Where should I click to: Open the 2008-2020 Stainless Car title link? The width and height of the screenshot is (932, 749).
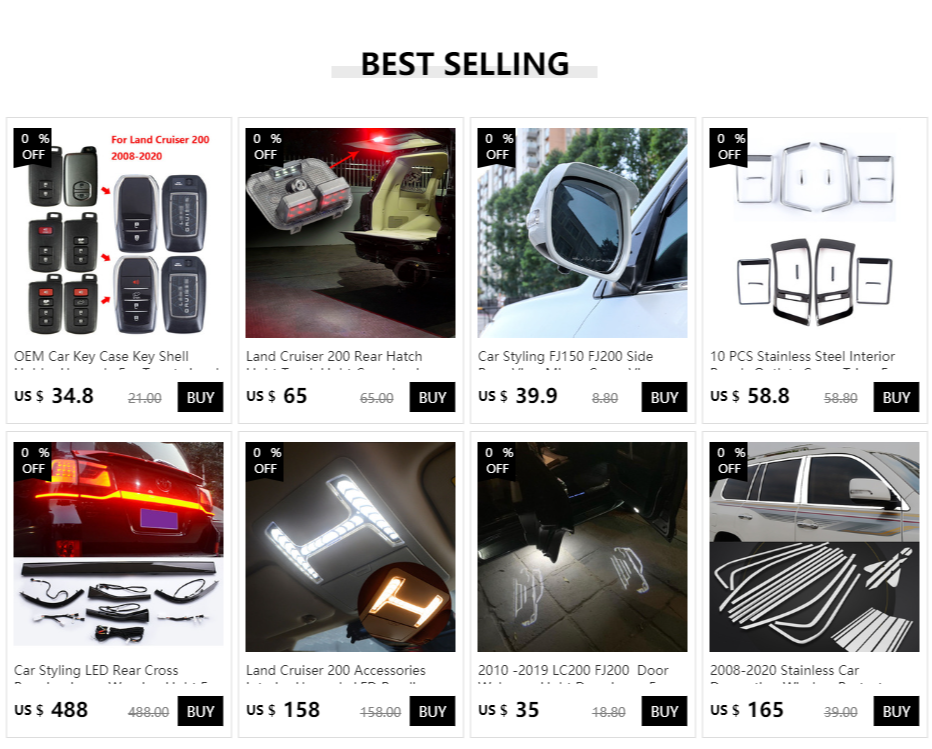pyautogui.click(x=785, y=671)
